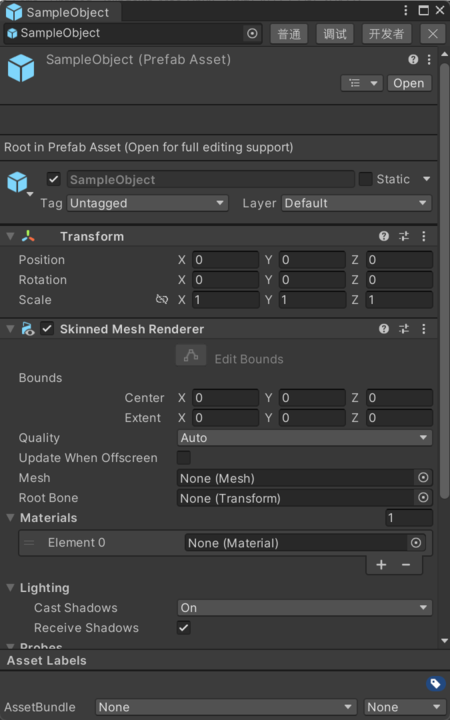Switch to 开发者 mode tab
The width and height of the screenshot is (450, 720).
387,34
